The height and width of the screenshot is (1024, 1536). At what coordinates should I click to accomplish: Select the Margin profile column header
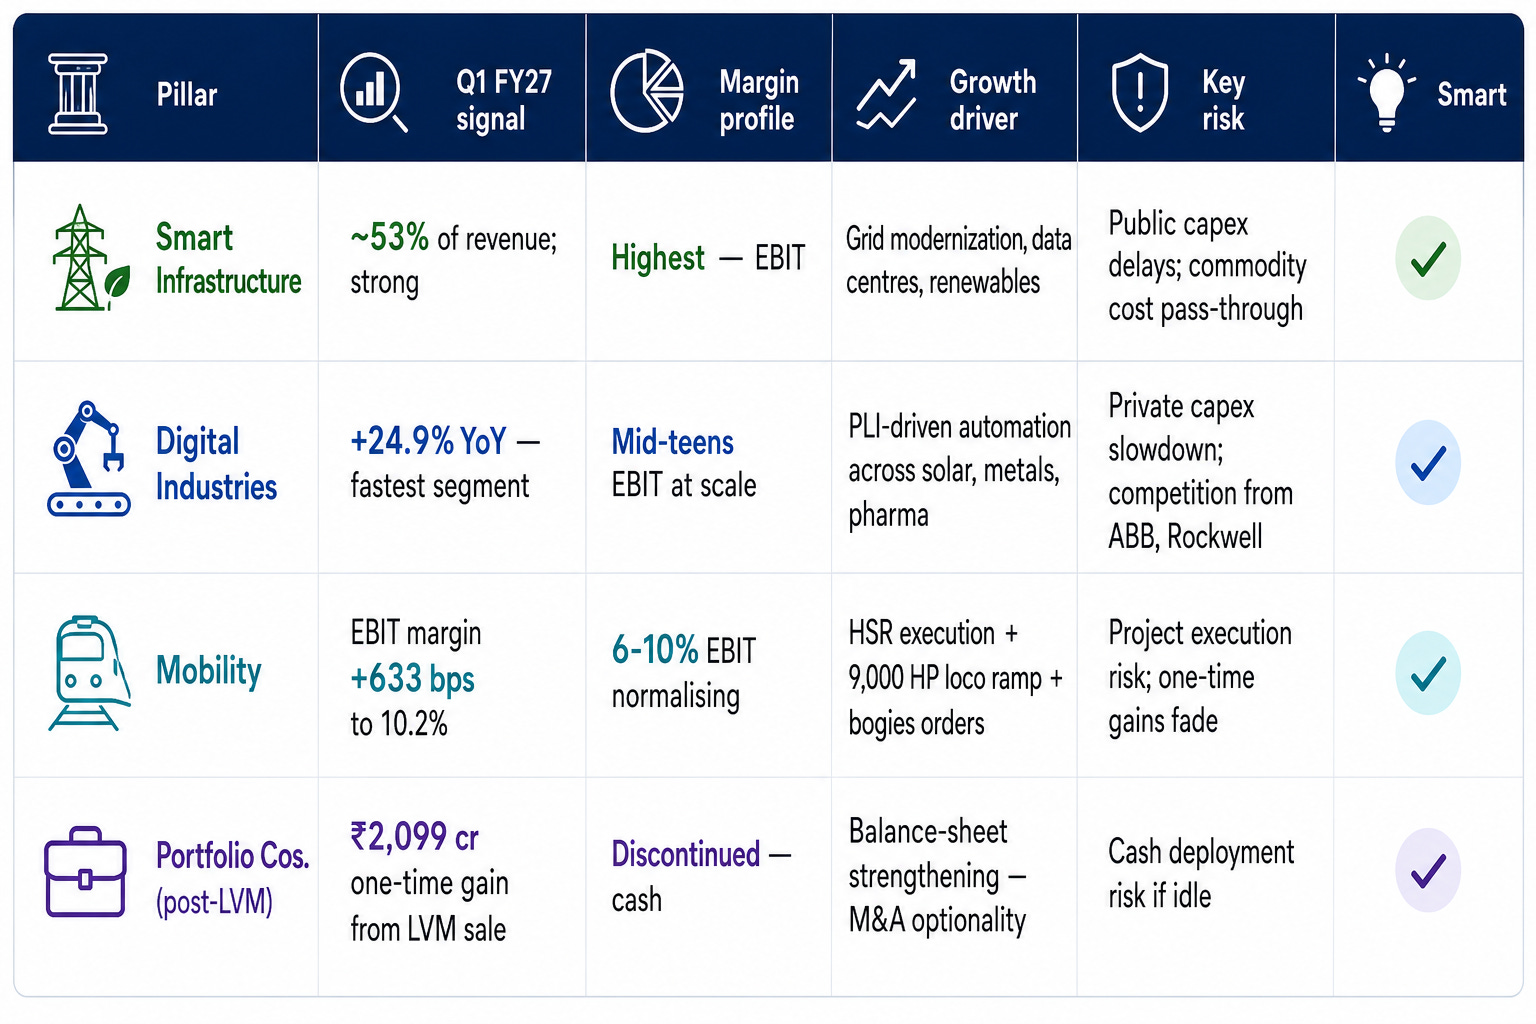[709, 88]
